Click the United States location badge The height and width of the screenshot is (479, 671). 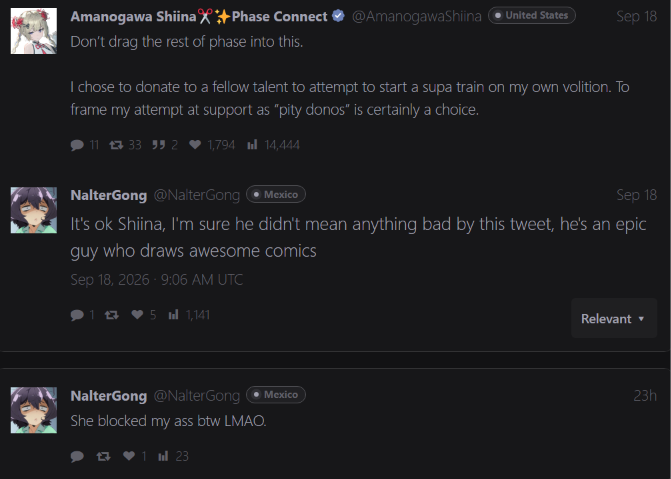(x=532, y=15)
